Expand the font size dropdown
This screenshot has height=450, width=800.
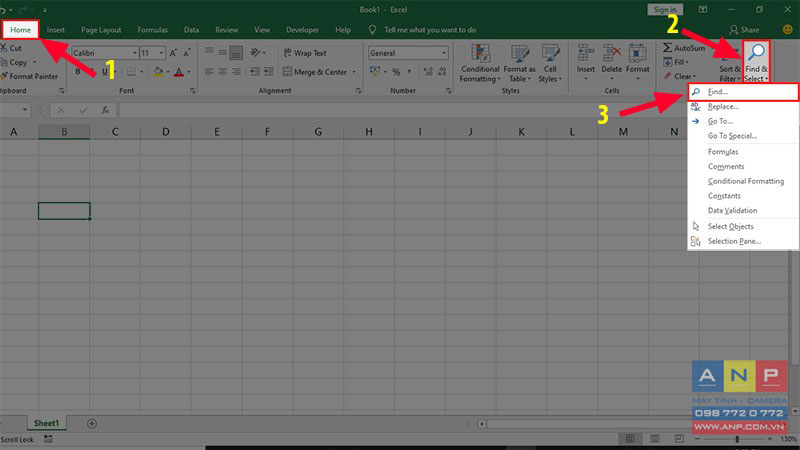point(161,53)
